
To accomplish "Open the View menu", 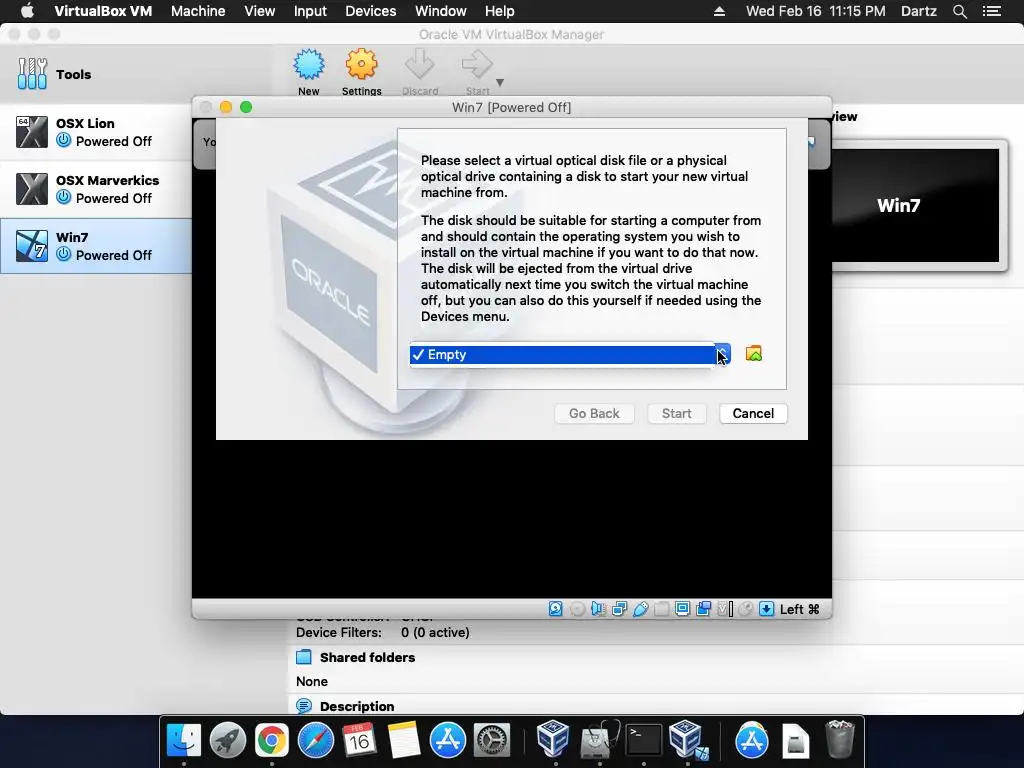I will point(259,11).
